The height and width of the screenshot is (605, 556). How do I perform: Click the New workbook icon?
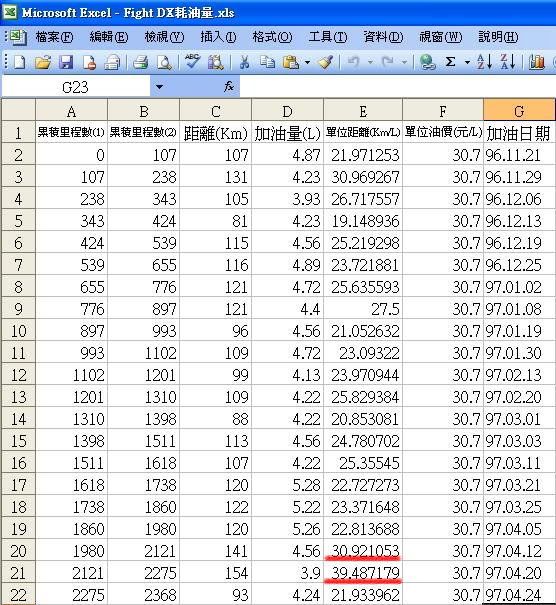tap(20, 62)
